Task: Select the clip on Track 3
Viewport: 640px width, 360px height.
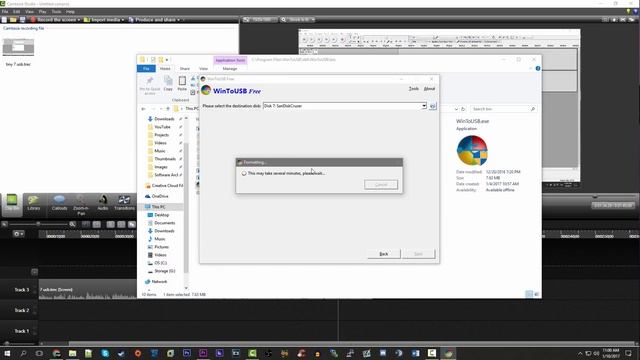Action: pos(88,290)
